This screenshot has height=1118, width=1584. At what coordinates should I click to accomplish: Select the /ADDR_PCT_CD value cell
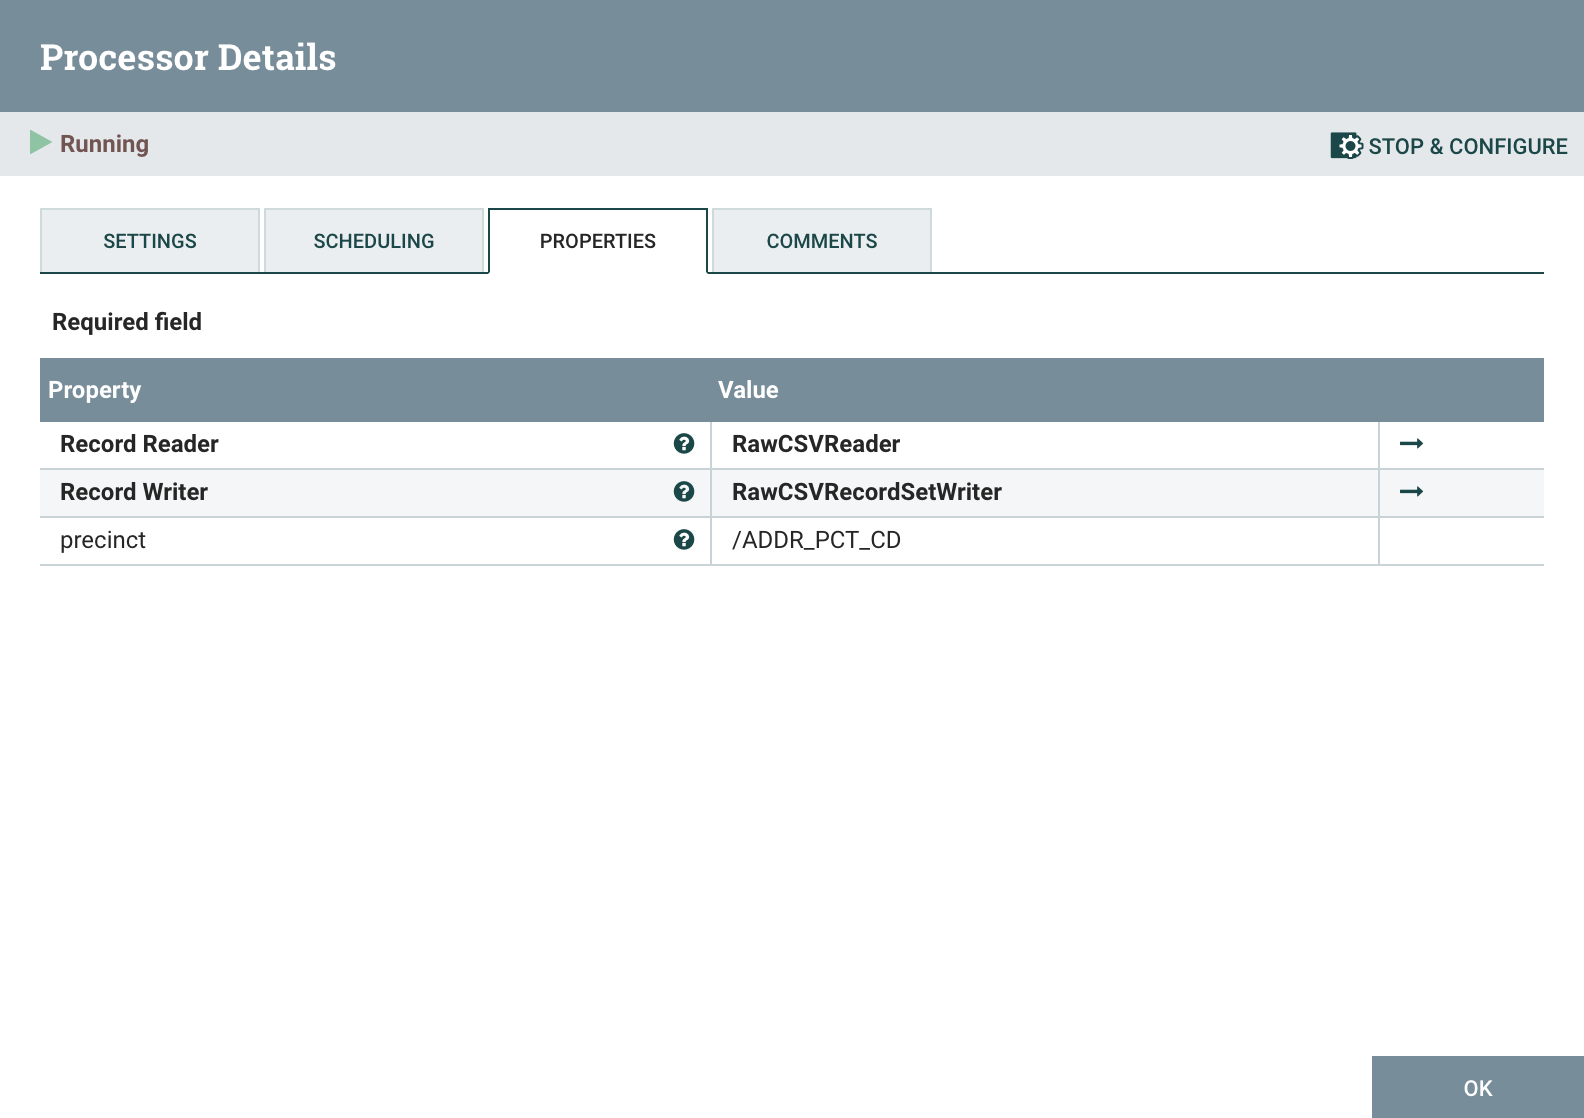click(x=1045, y=541)
